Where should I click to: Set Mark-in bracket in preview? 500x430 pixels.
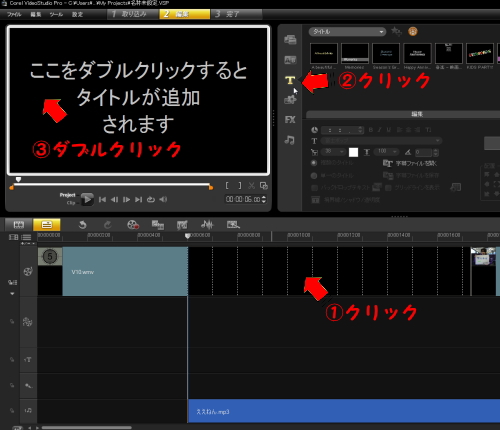[x=227, y=186]
